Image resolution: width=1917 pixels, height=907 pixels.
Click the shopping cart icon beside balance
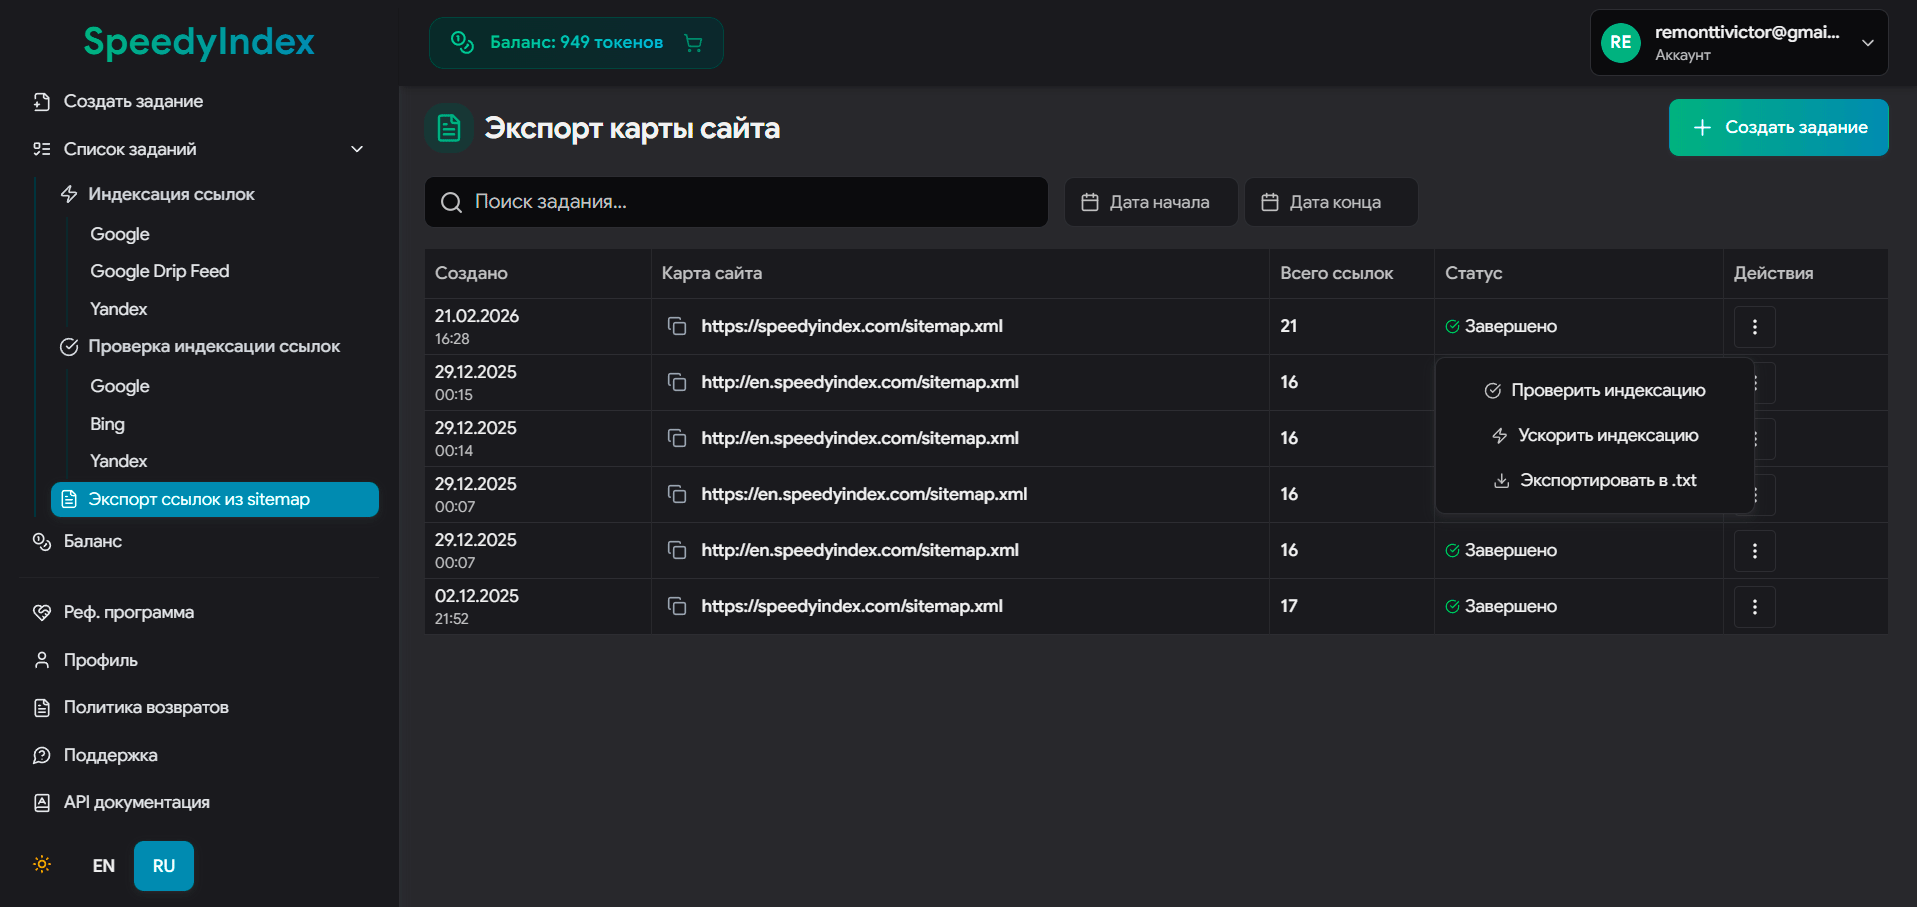point(693,43)
